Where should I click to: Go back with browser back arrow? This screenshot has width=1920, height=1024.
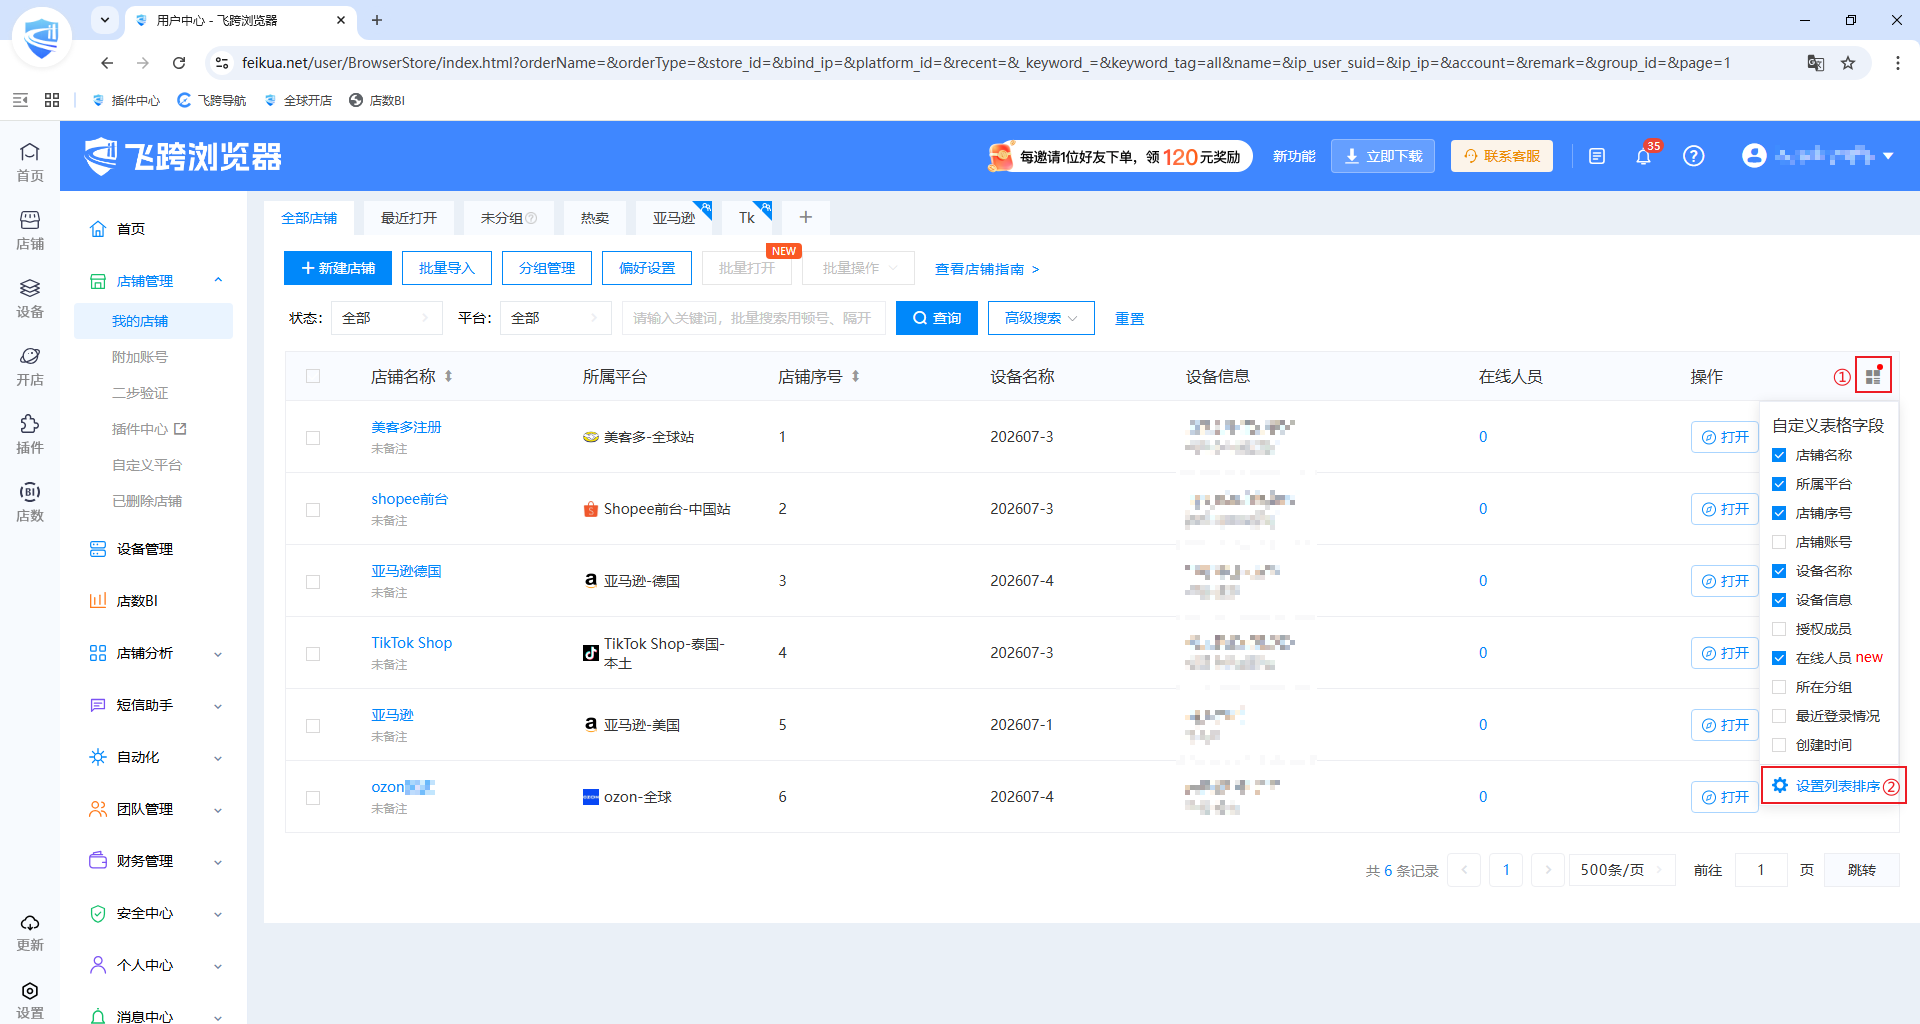coord(107,63)
